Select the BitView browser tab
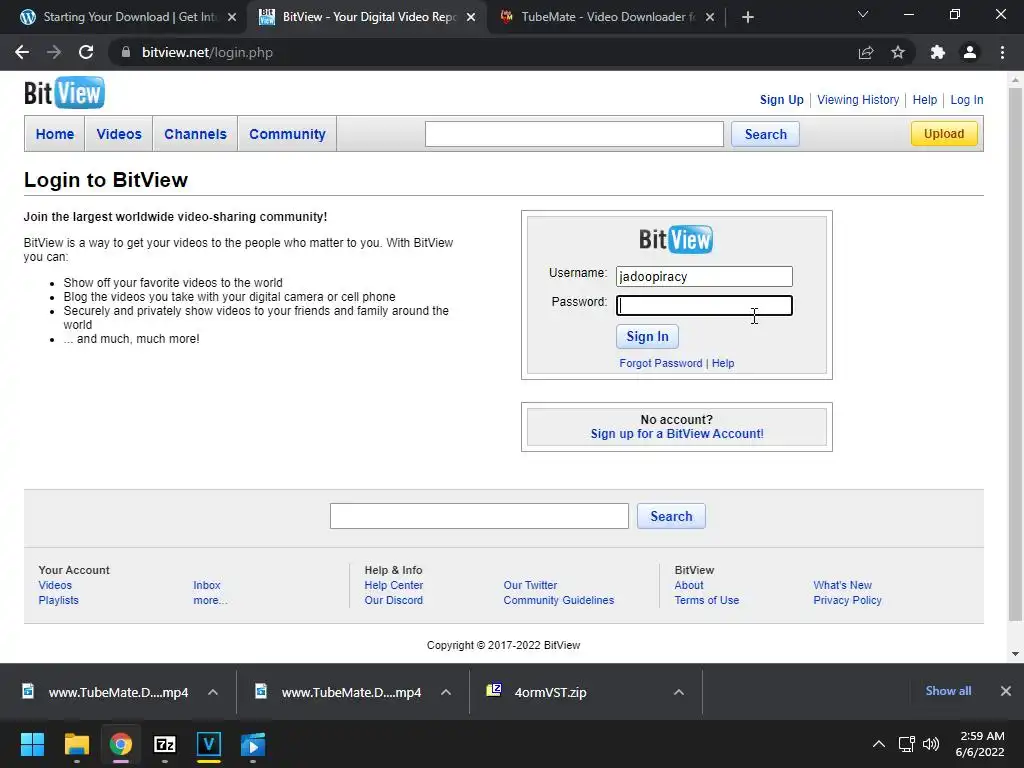The image size is (1024, 768). [x=368, y=17]
